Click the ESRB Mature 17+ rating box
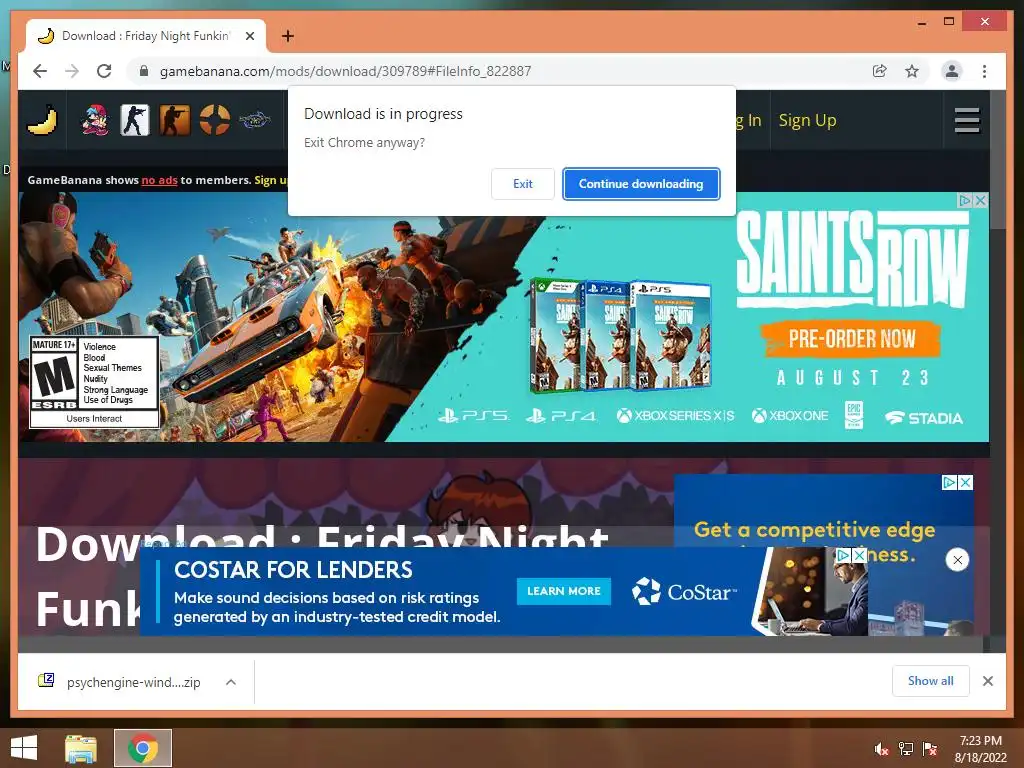The image size is (1024, 768). (x=94, y=382)
